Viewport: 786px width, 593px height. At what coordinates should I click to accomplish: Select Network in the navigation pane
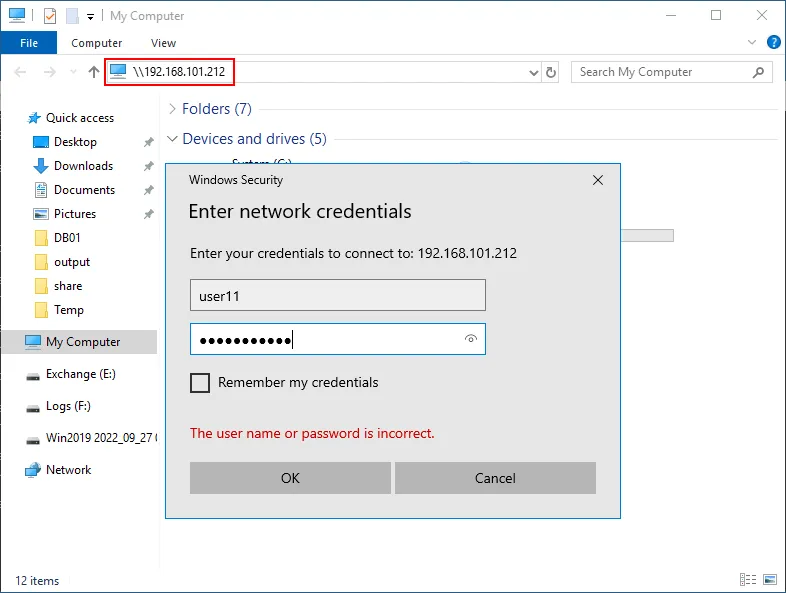(68, 470)
